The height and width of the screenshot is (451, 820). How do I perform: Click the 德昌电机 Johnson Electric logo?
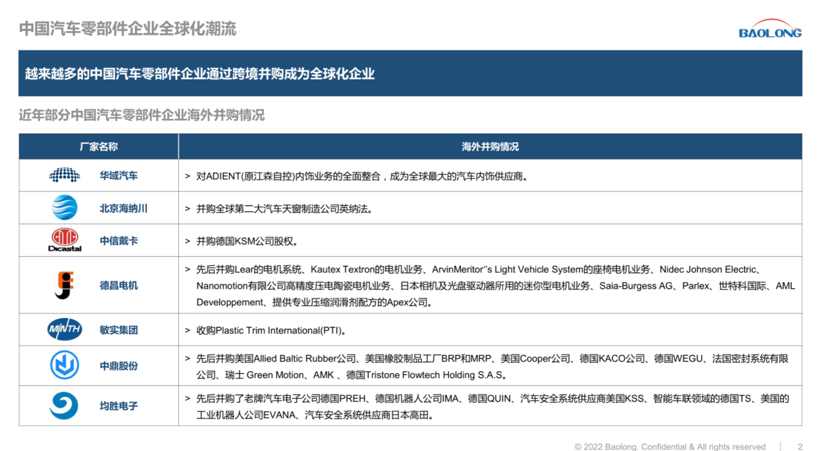click(x=64, y=285)
